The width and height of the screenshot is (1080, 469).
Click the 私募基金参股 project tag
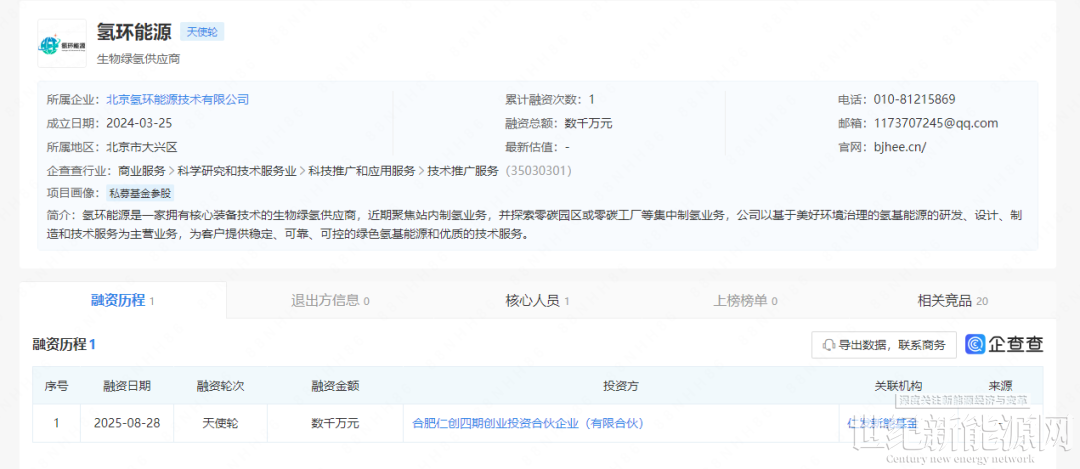[x=140, y=193]
